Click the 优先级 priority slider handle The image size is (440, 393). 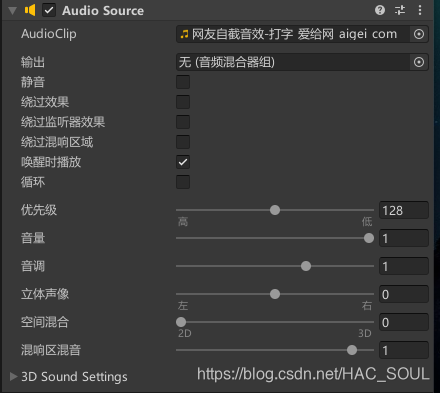click(x=275, y=210)
